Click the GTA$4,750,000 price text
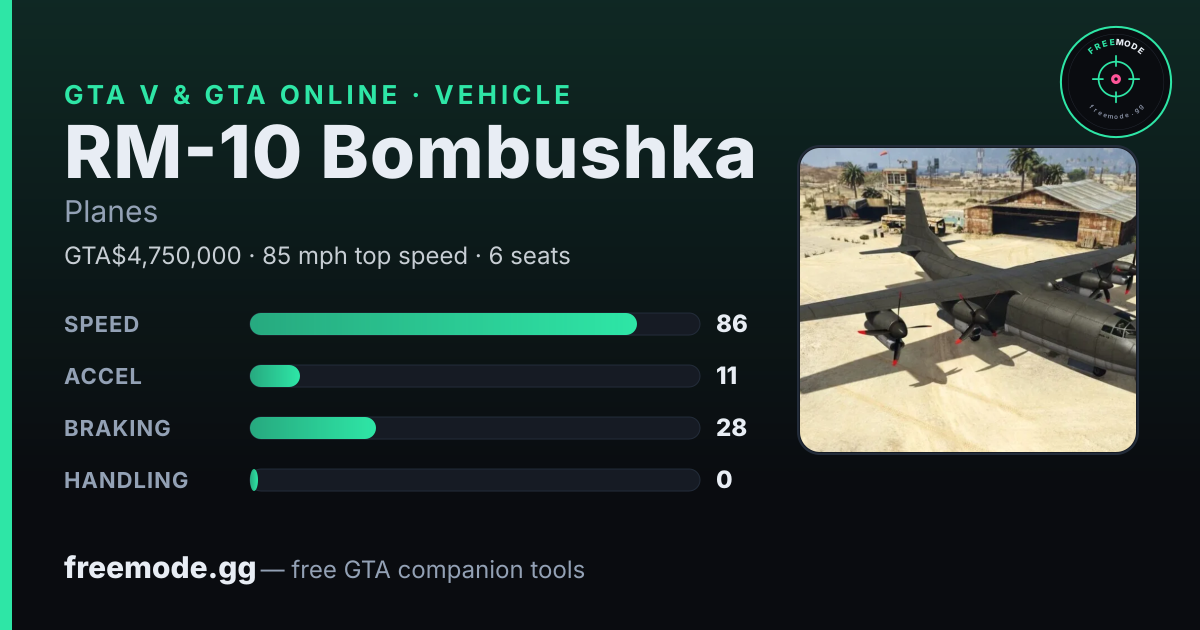The width and height of the screenshot is (1200, 630). 152,256
